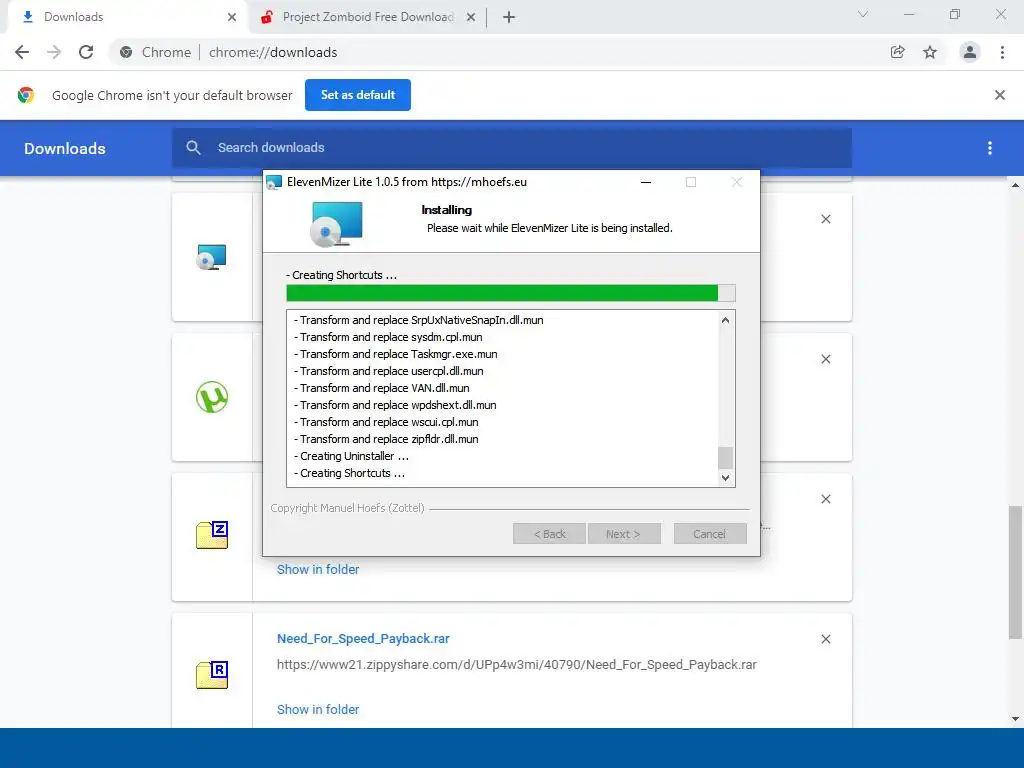Image resolution: width=1024 pixels, height=768 pixels.
Task: Open the new tab plus button
Action: [x=509, y=17]
